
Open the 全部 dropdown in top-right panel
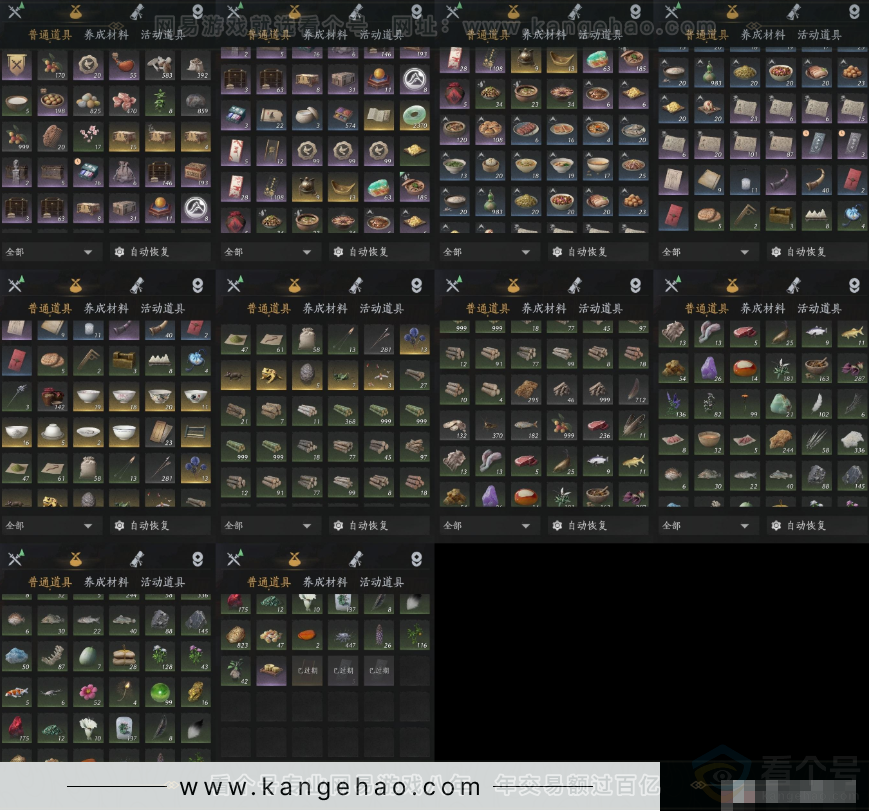(708, 252)
